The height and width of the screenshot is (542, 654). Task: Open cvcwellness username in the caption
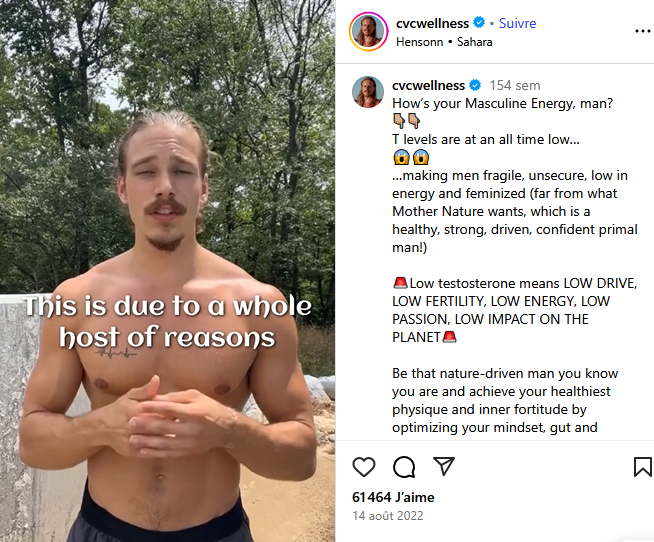pyautogui.click(x=428, y=85)
